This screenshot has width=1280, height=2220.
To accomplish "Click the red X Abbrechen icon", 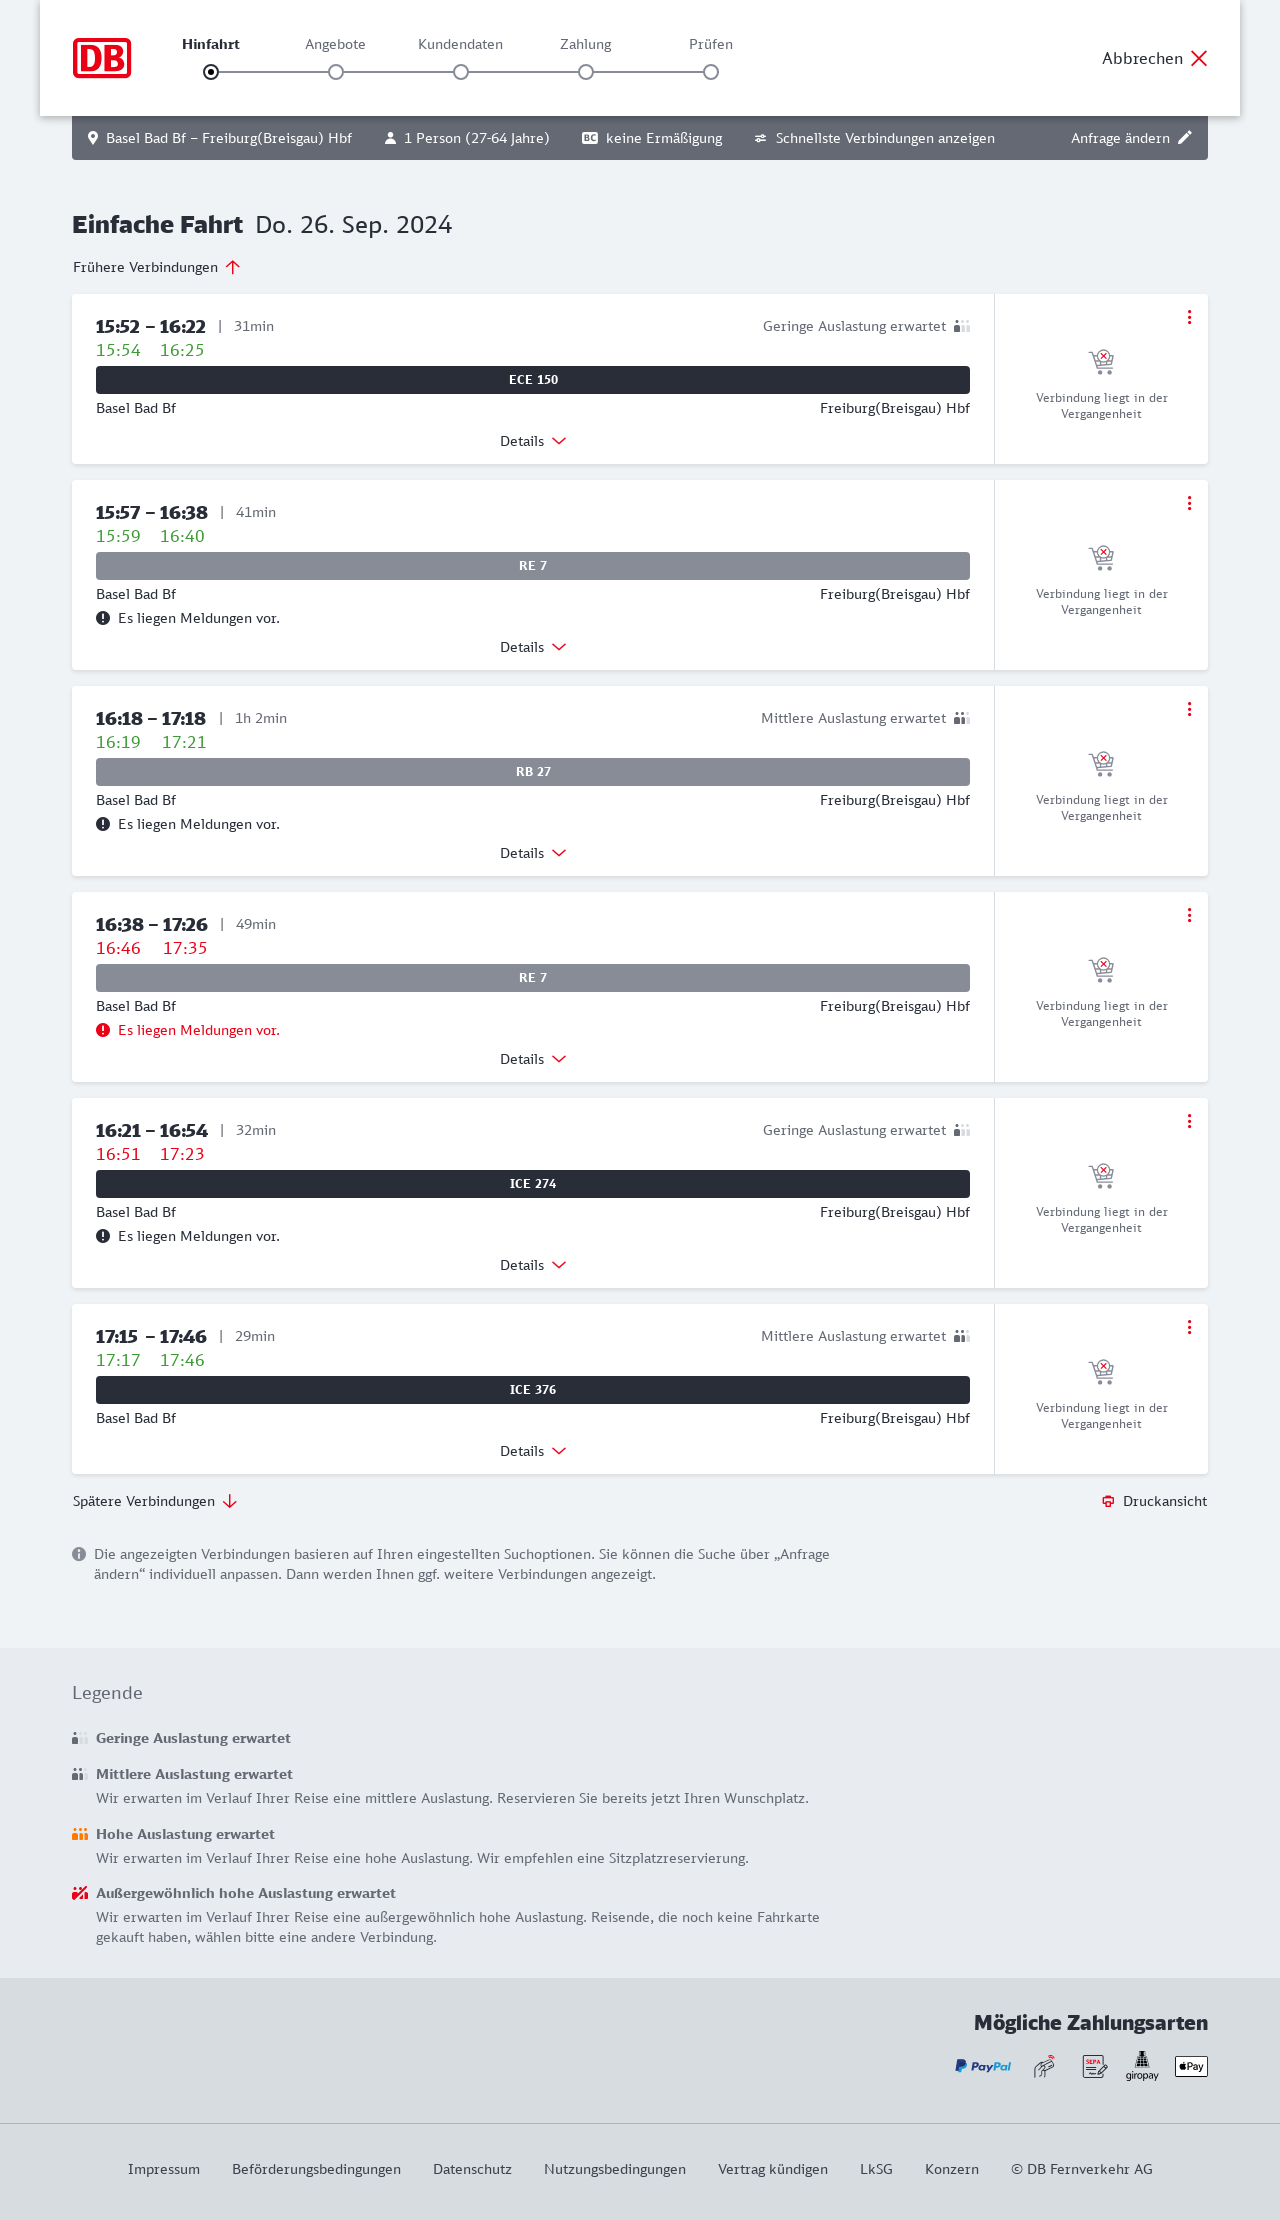I will point(1199,58).
